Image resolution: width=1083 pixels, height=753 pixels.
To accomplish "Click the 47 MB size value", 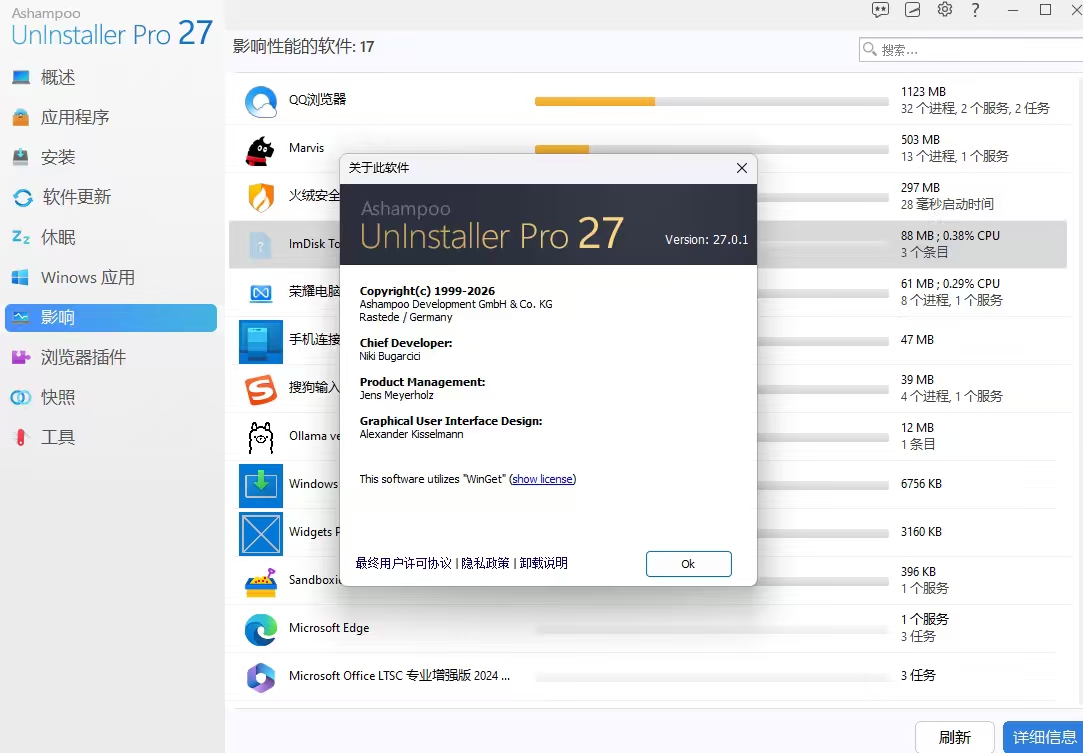I will [917, 340].
